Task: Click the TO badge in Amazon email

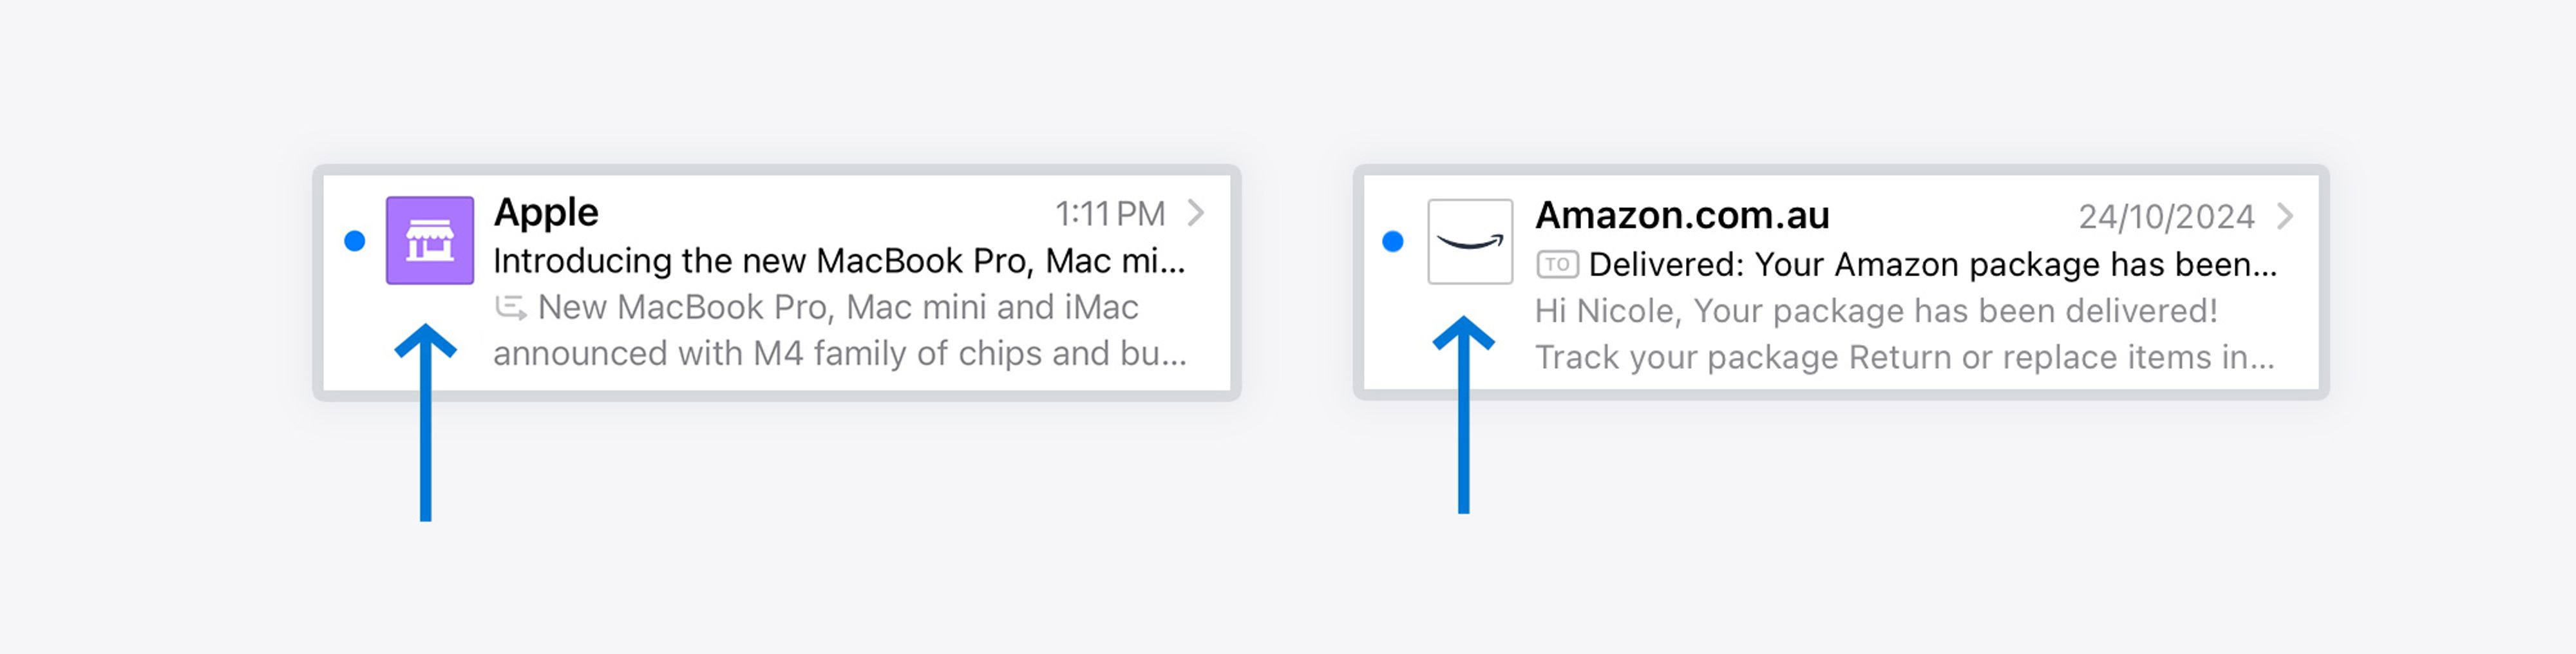Action: [1557, 264]
